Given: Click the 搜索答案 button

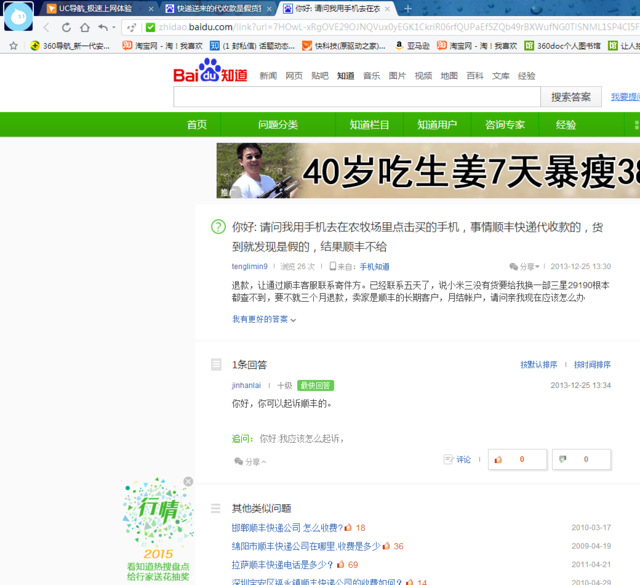Looking at the screenshot, I should [x=571, y=97].
